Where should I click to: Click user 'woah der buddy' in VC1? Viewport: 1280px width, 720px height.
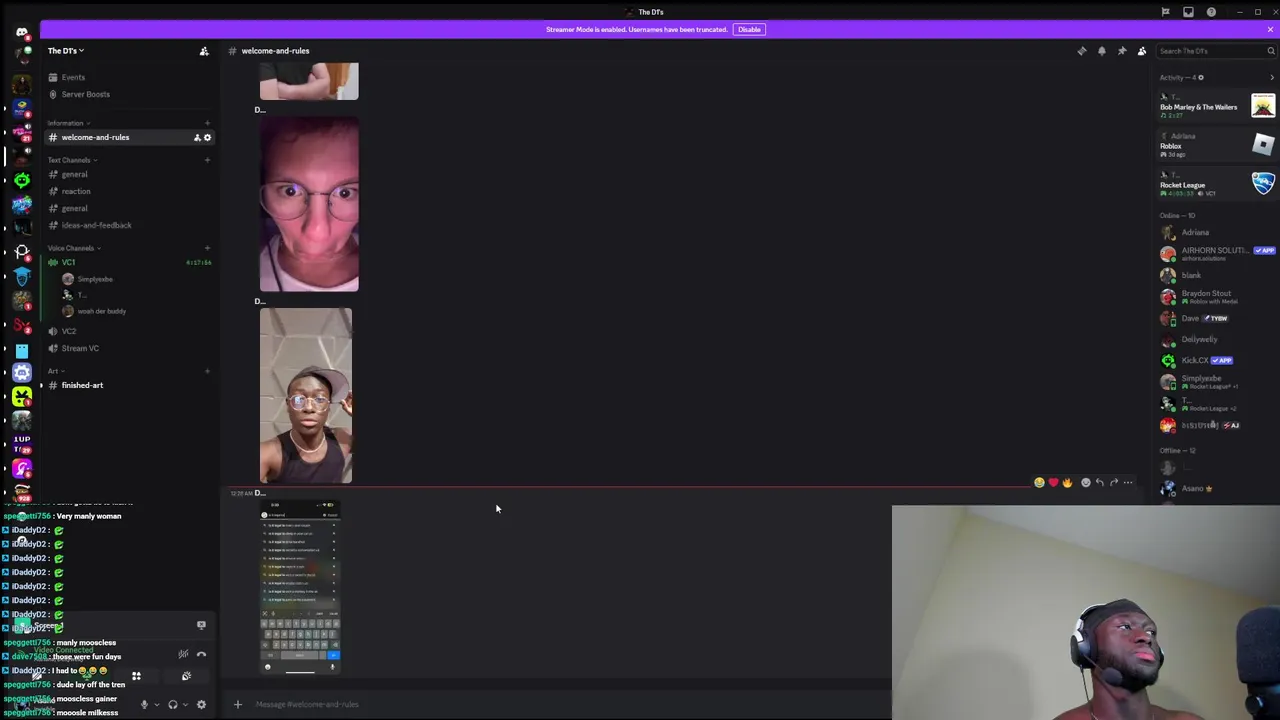(102, 311)
